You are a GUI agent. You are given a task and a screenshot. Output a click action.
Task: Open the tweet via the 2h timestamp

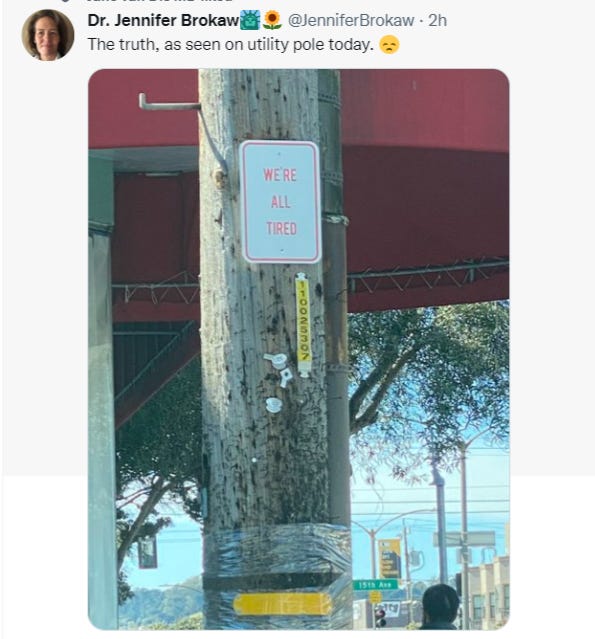pos(437,20)
